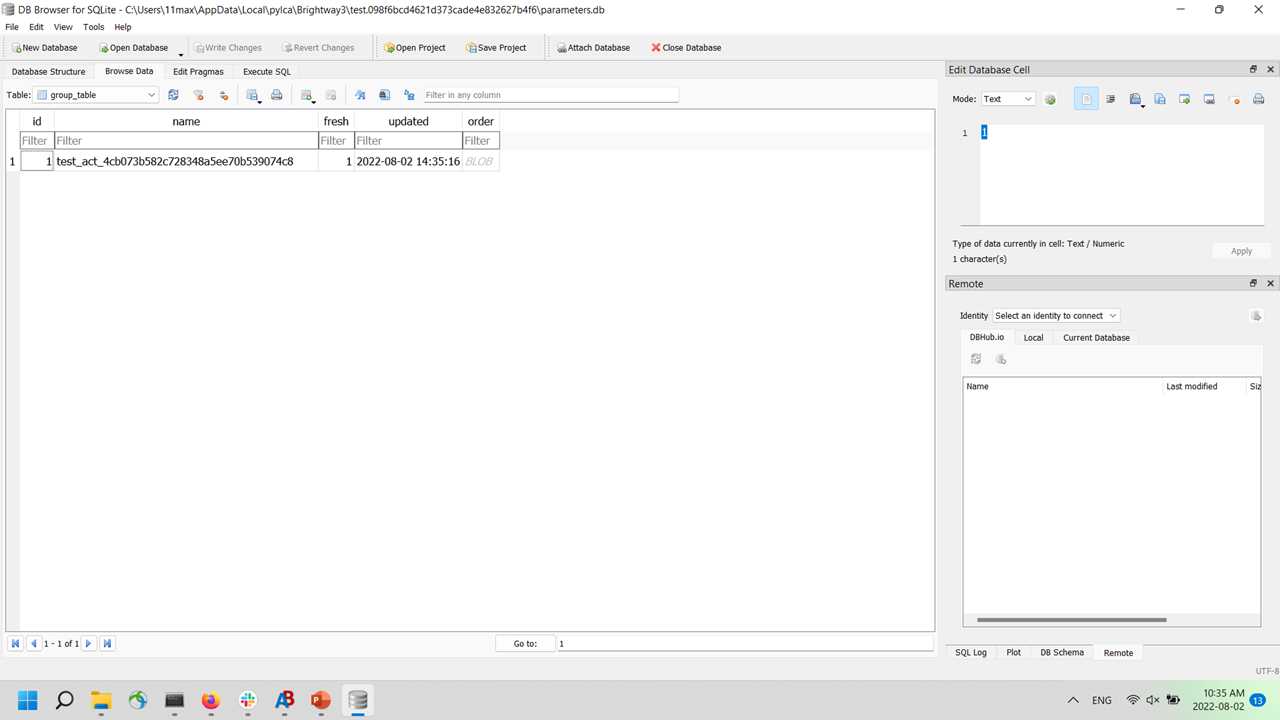Image resolution: width=1280 pixels, height=720 pixels.
Task: Toggle the highlighted blank page icon in cell editor
Action: 1086,99
